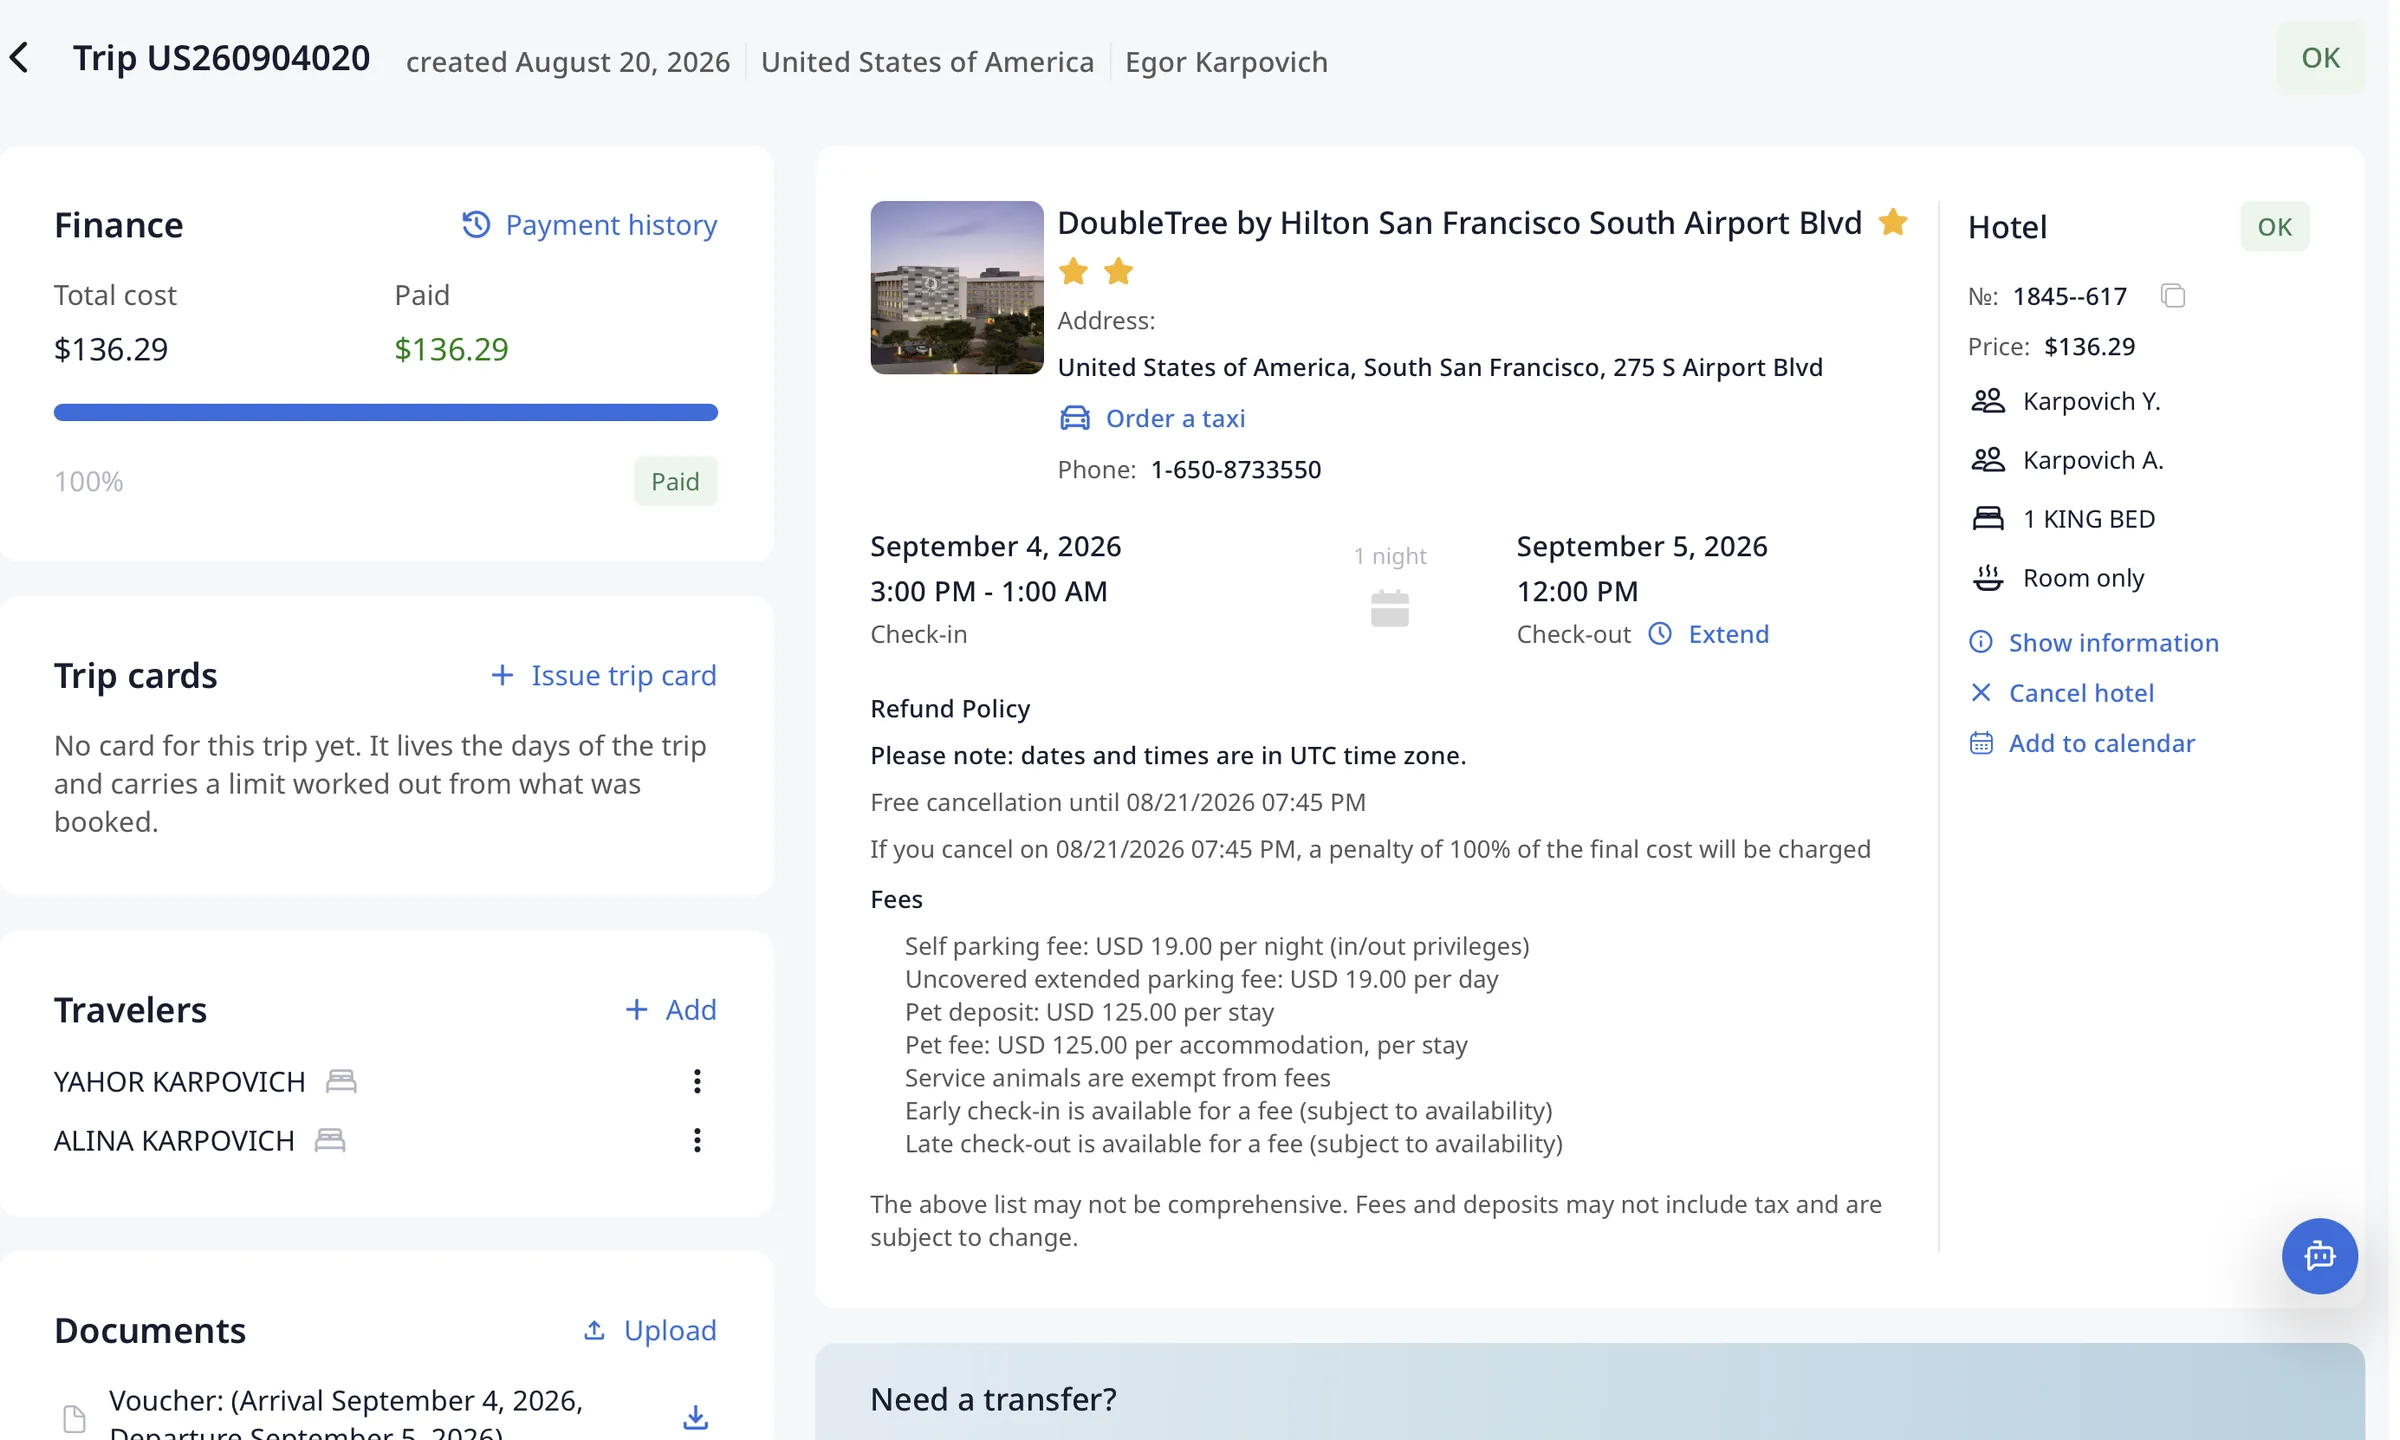
Task: Add the hotel booking to calendar
Action: coord(2082,743)
